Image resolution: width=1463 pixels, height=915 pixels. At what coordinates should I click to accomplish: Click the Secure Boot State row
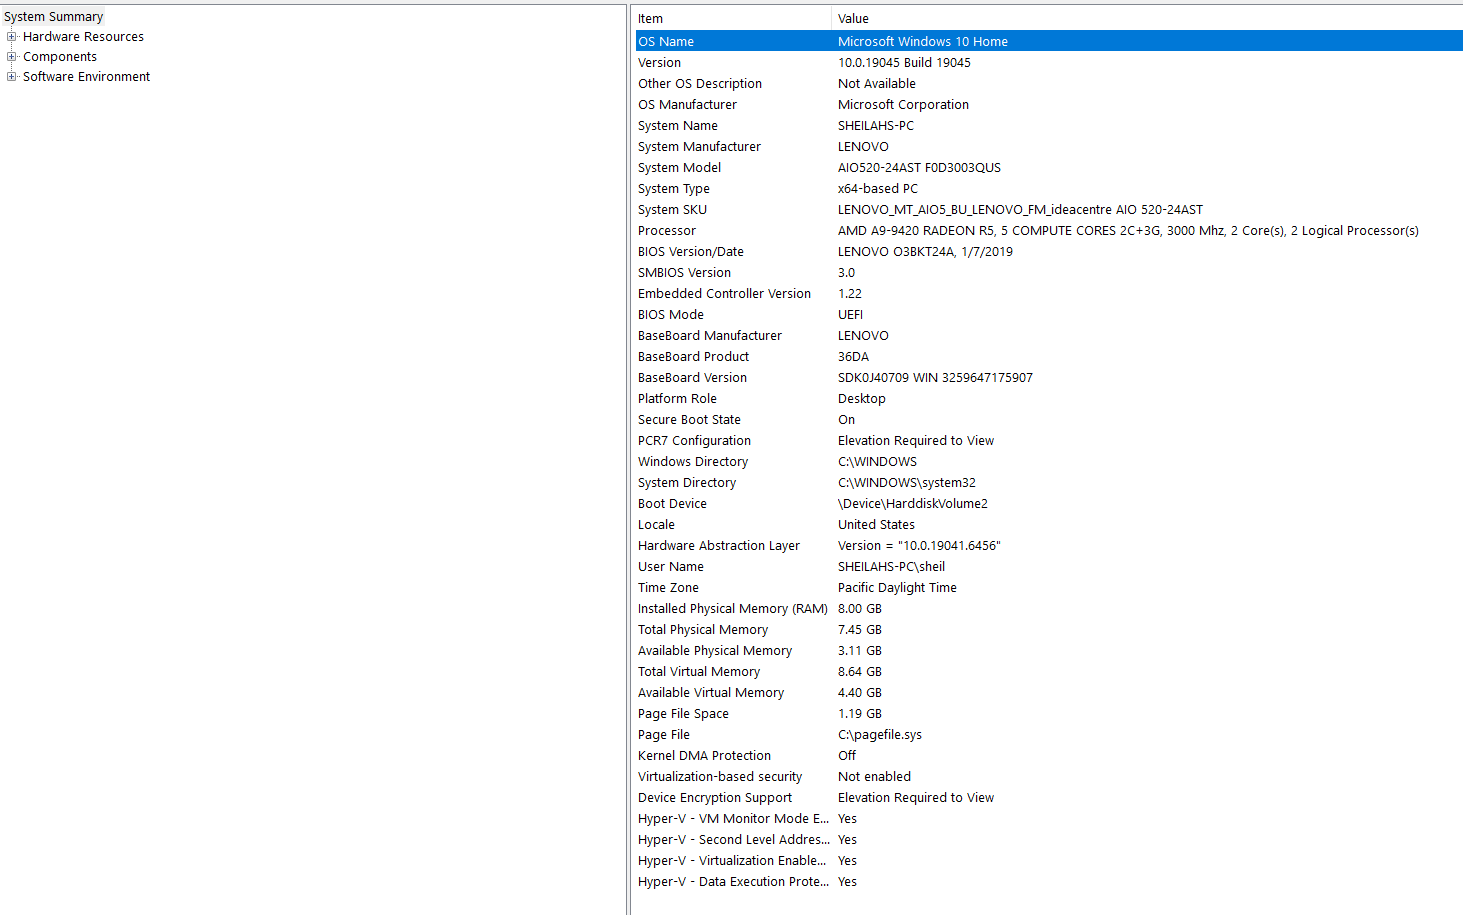1049,419
